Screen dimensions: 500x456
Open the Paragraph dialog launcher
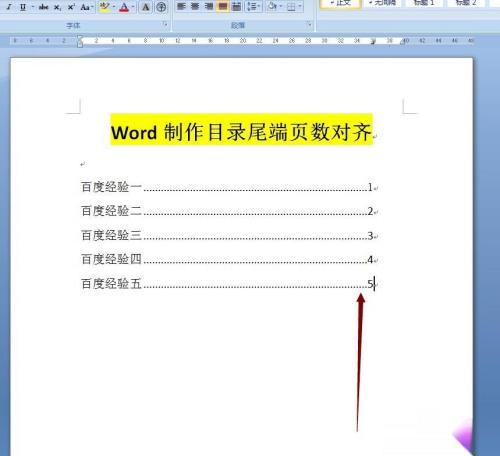coord(309,24)
